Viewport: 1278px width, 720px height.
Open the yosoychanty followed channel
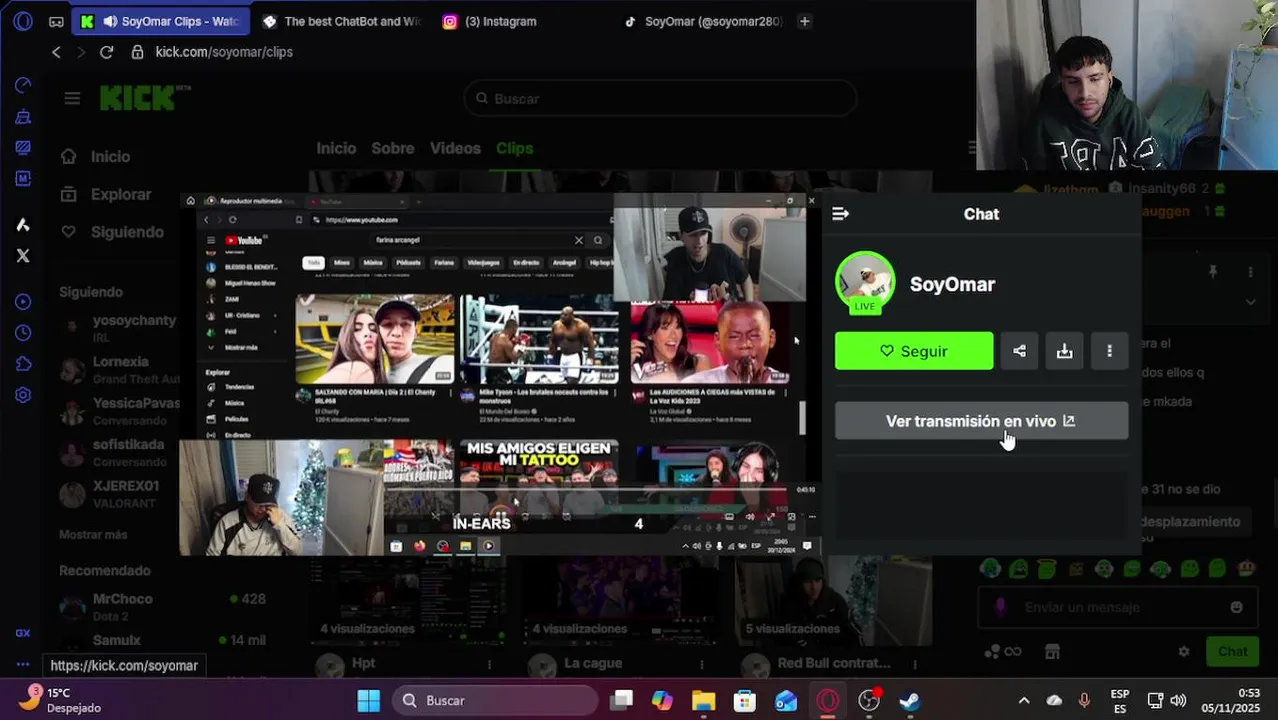point(118,328)
